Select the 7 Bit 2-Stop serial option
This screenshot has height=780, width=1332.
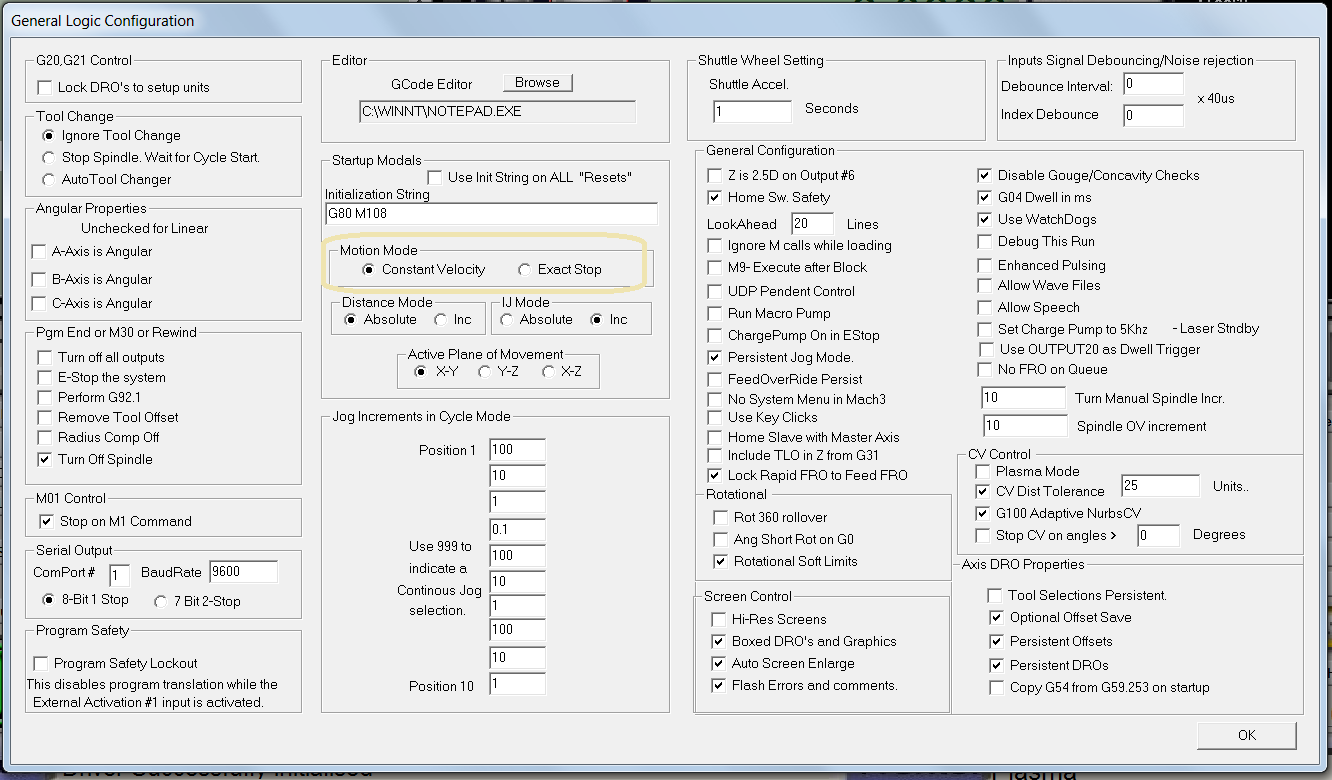tap(160, 601)
